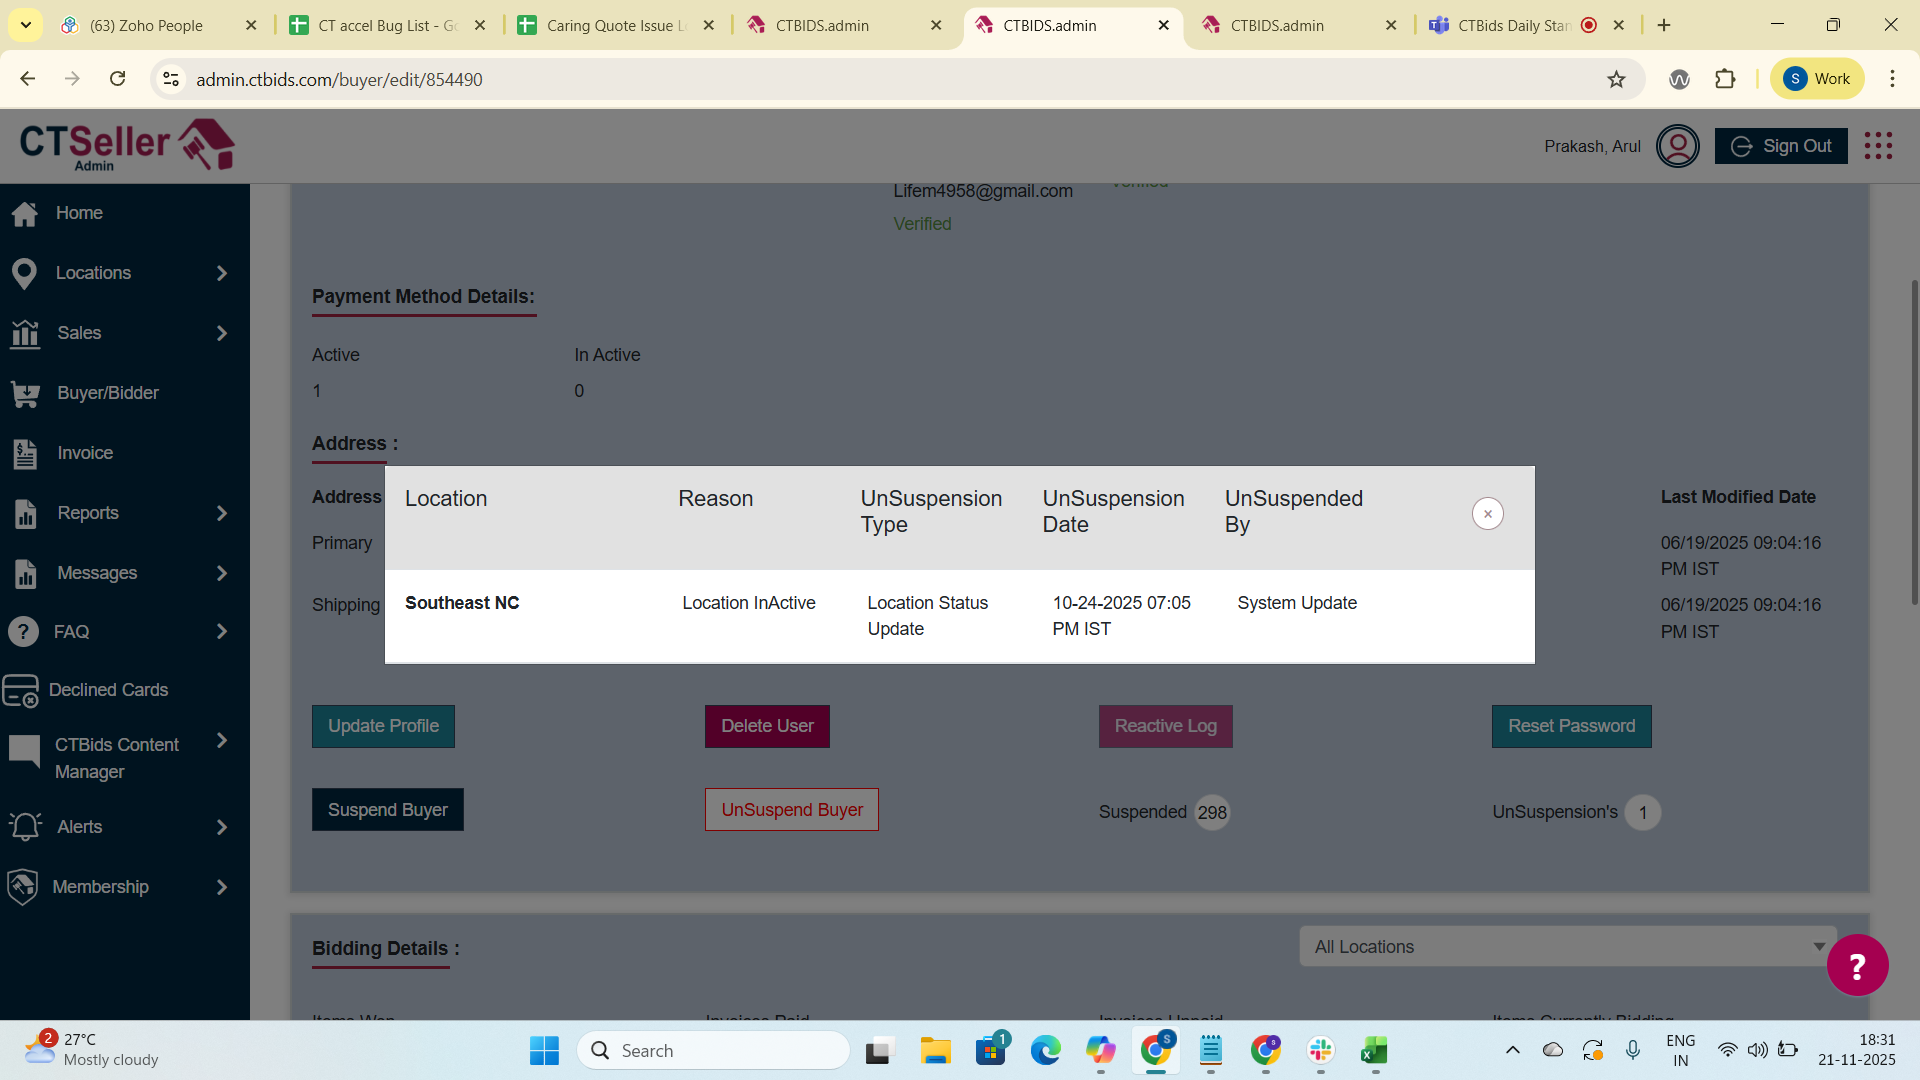Viewport: 1920px width, 1080px height.
Task: Bookmark this page with the star icon
Action: (1616, 79)
